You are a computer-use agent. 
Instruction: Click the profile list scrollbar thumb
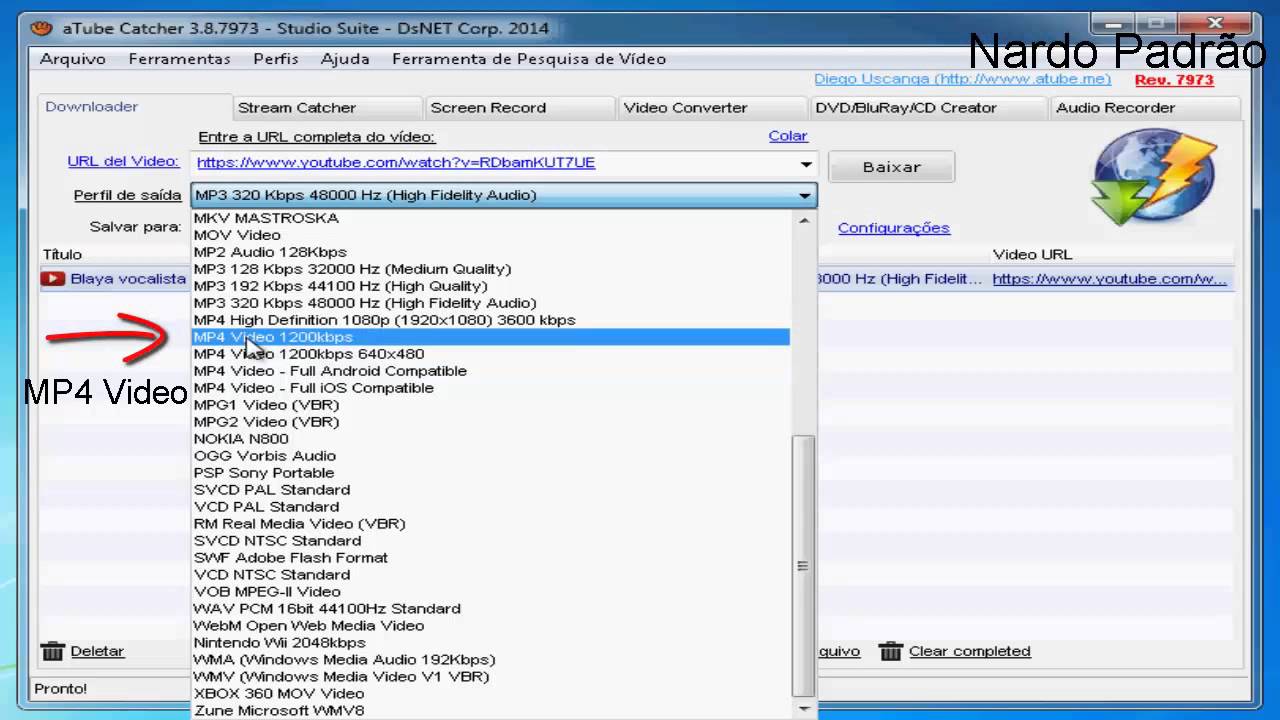[804, 566]
